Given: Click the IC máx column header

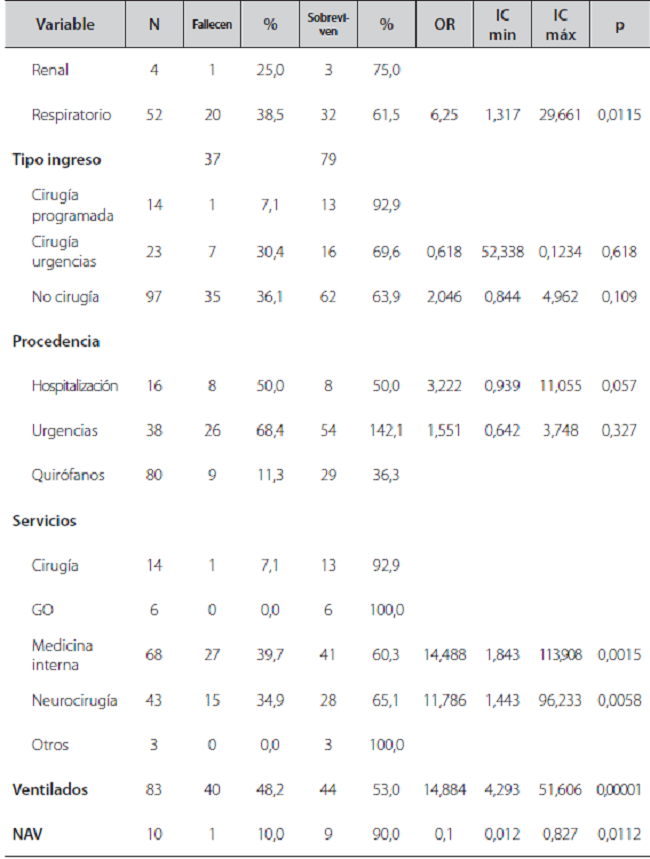Looking at the screenshot, I should 561,24.
